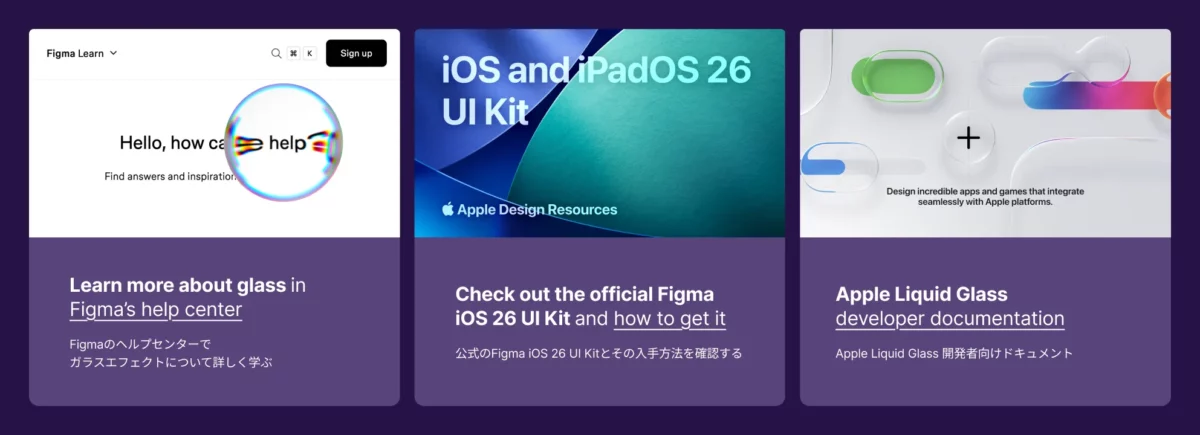This screenshot has height=435, width=1200.
Task: Click the search magnifier icon beside Sign up
Action: (x=276, y=53)
